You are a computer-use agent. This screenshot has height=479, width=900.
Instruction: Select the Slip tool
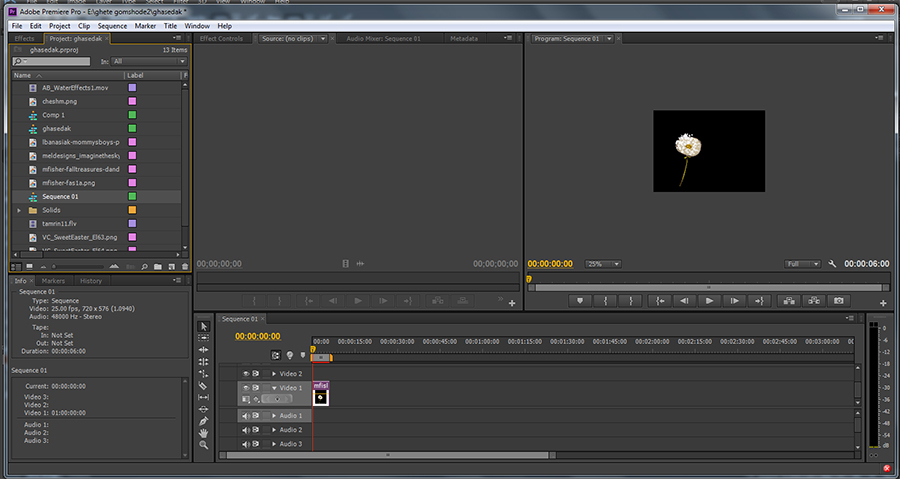pos(204,397)
